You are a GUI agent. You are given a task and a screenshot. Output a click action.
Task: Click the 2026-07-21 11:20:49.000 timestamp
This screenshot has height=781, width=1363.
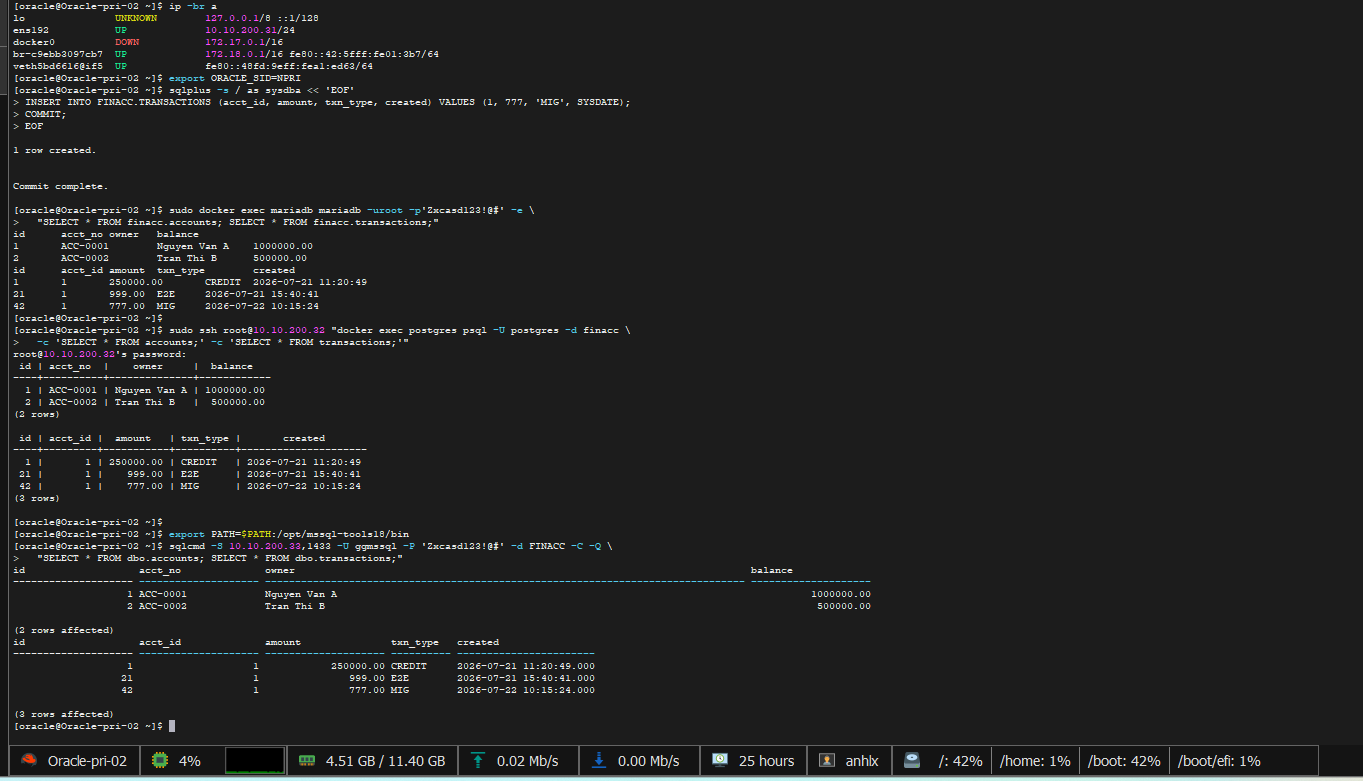coord(526,666)
